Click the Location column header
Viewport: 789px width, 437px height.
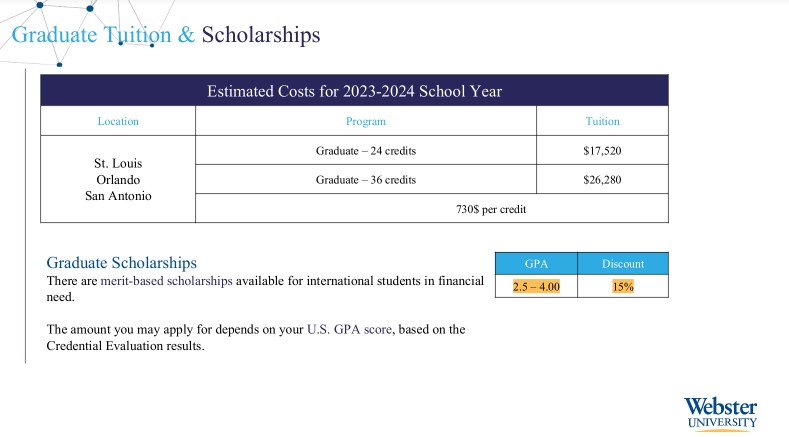point(118,121)
